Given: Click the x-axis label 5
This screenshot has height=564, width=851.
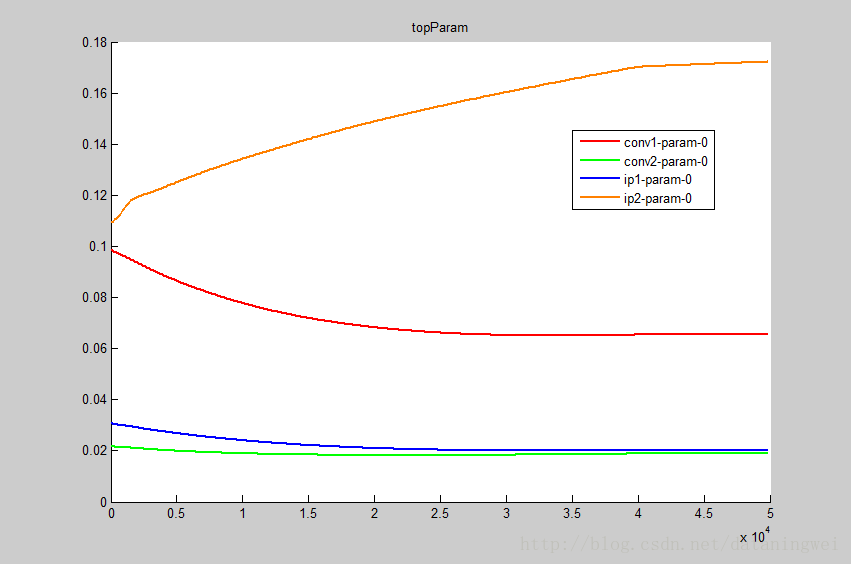Looking at the screenshot, I should click(x=770, y=514).
